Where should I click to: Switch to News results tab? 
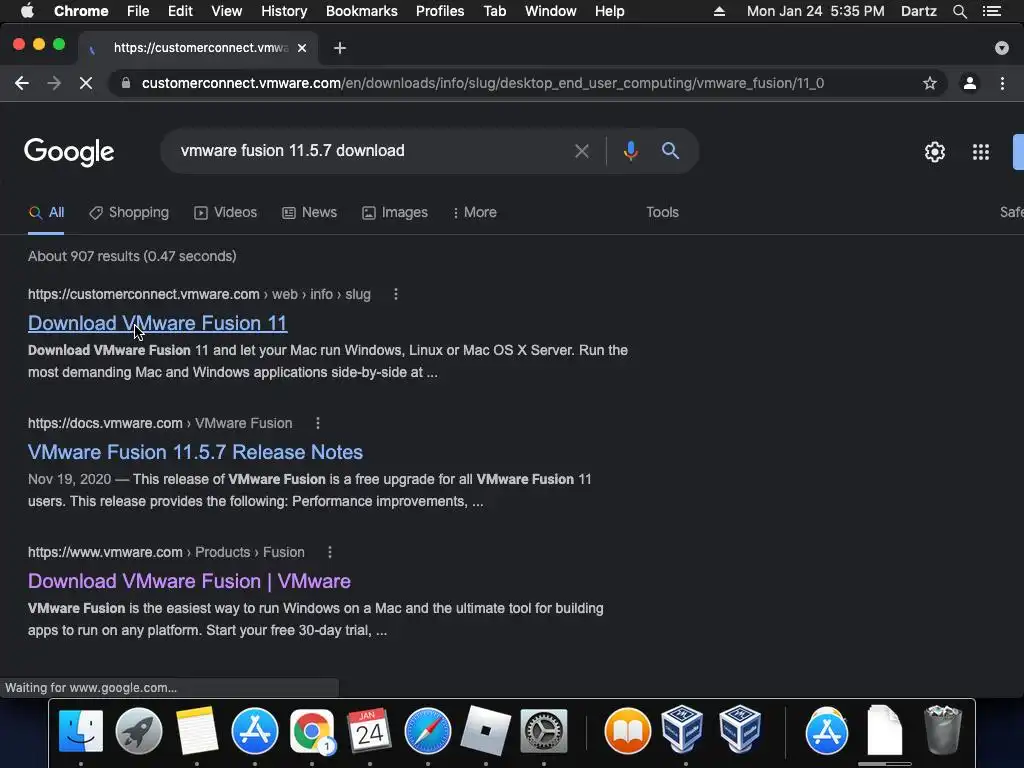(x=310, y=212)
